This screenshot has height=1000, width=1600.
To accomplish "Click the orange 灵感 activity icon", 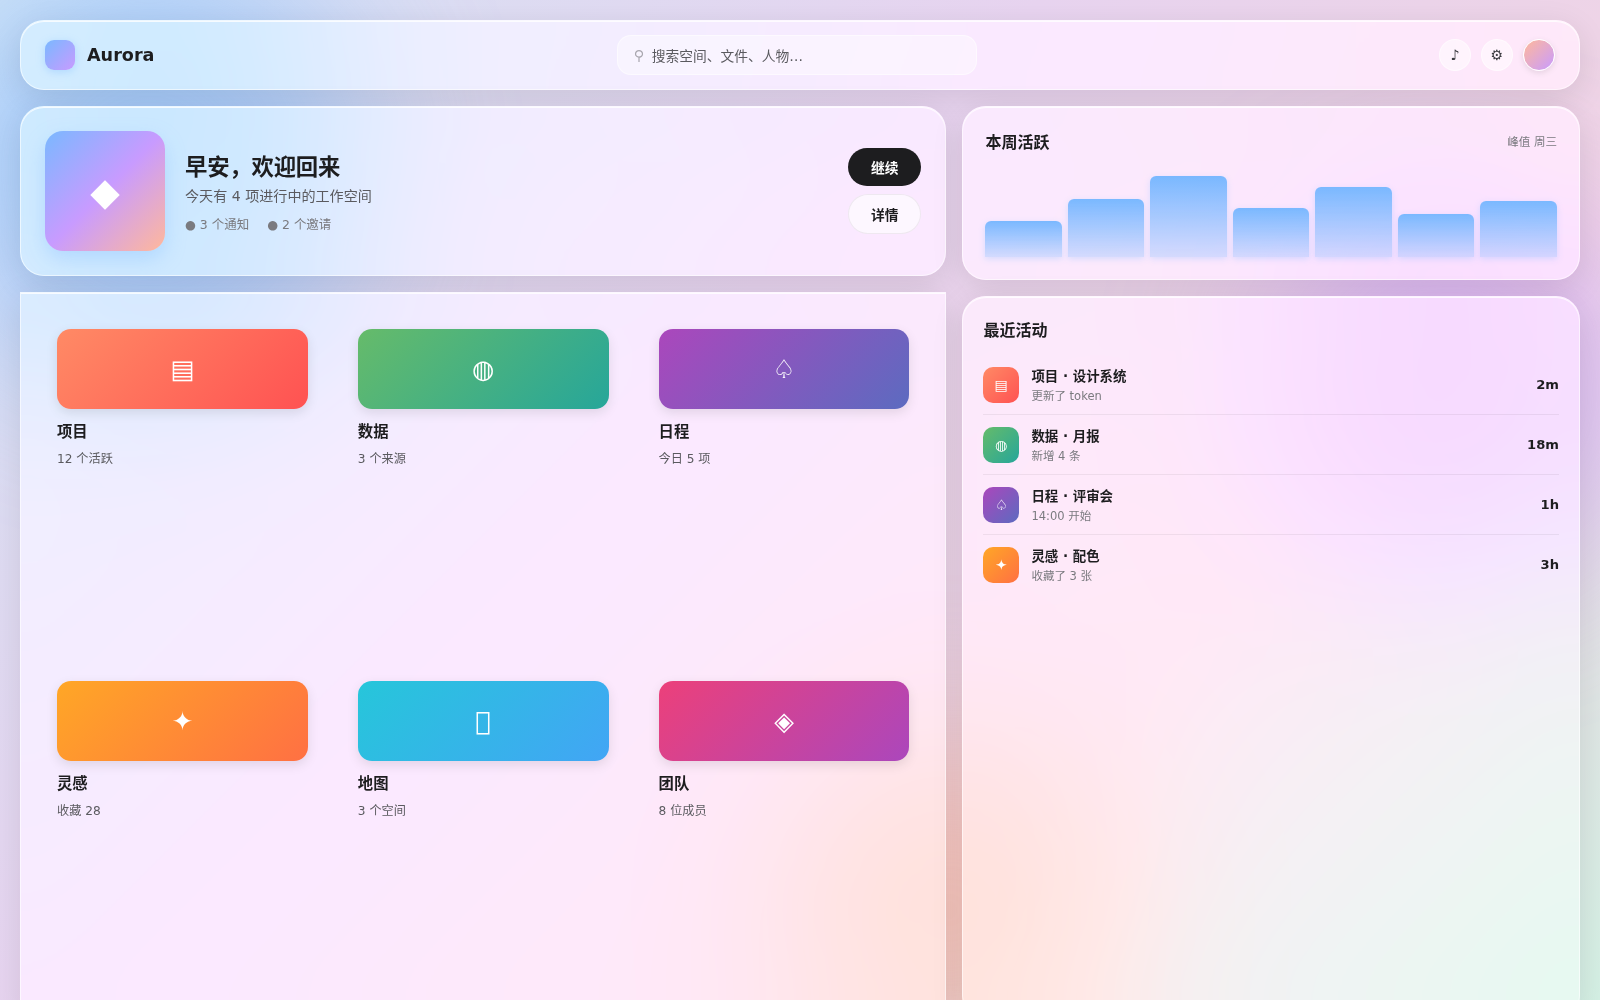I will pyautogui.click(x=1001, y=565).
